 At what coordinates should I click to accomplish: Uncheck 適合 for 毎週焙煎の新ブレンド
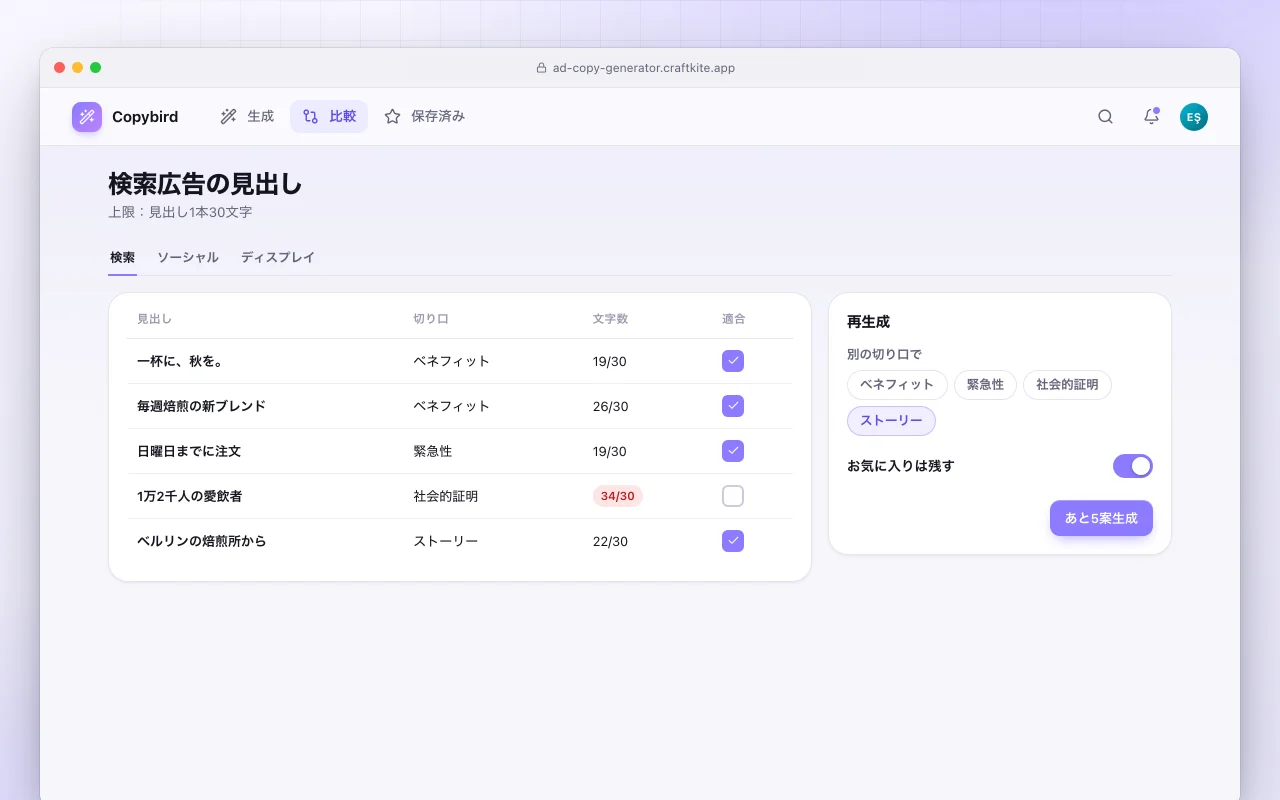click(x=733, y=406)
